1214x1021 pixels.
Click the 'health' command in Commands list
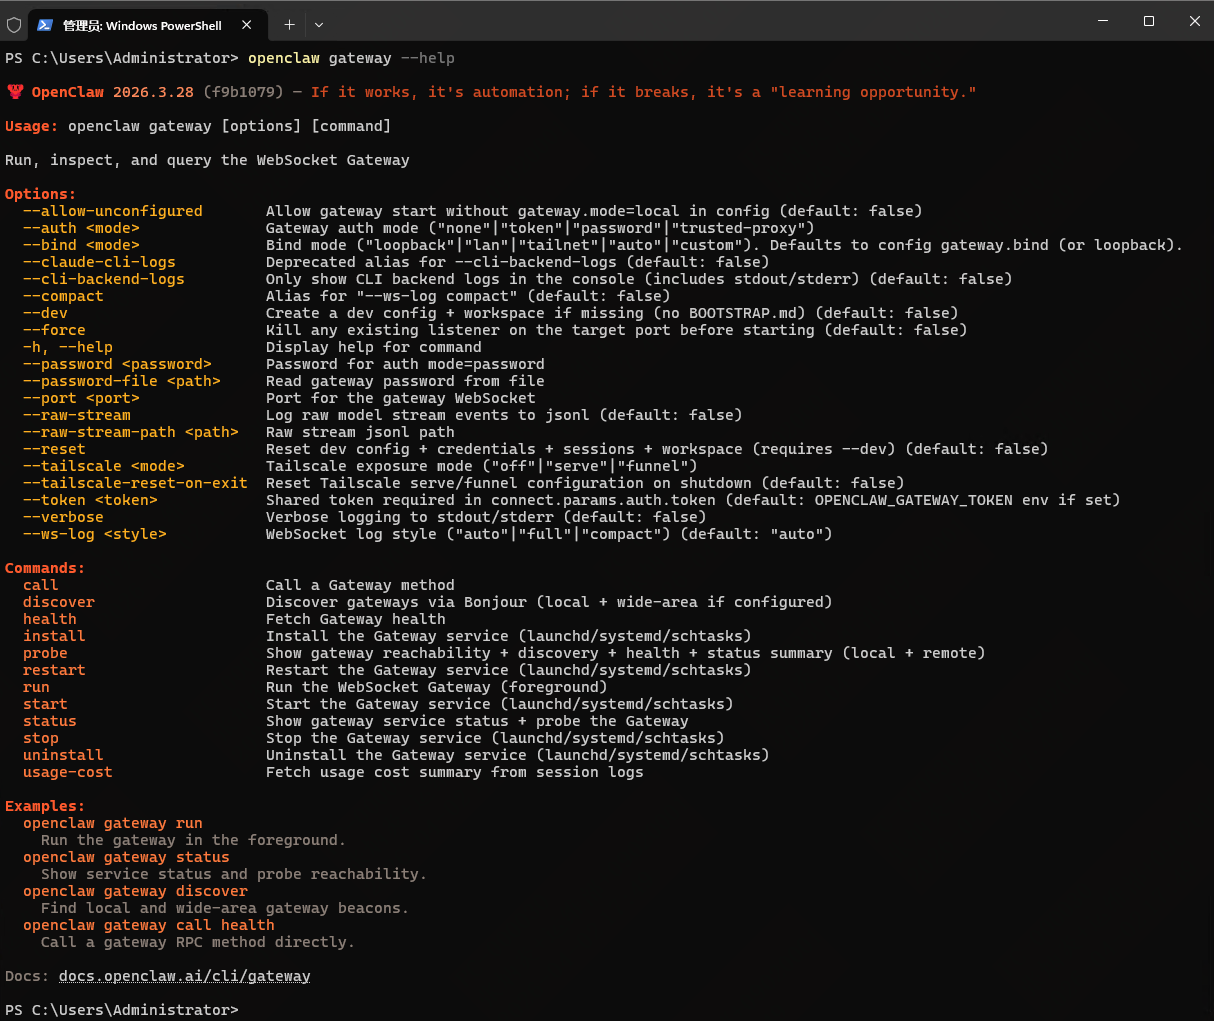[50, 619]
